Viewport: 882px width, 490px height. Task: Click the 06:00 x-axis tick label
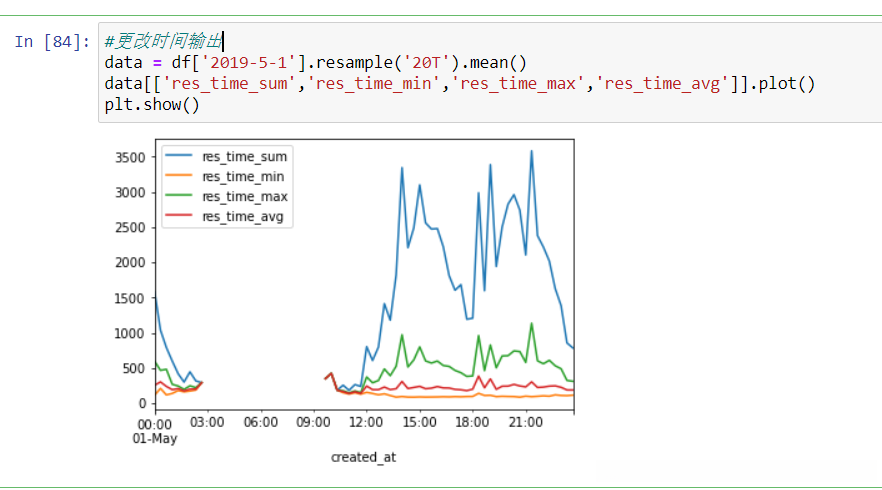coord(260,422)
